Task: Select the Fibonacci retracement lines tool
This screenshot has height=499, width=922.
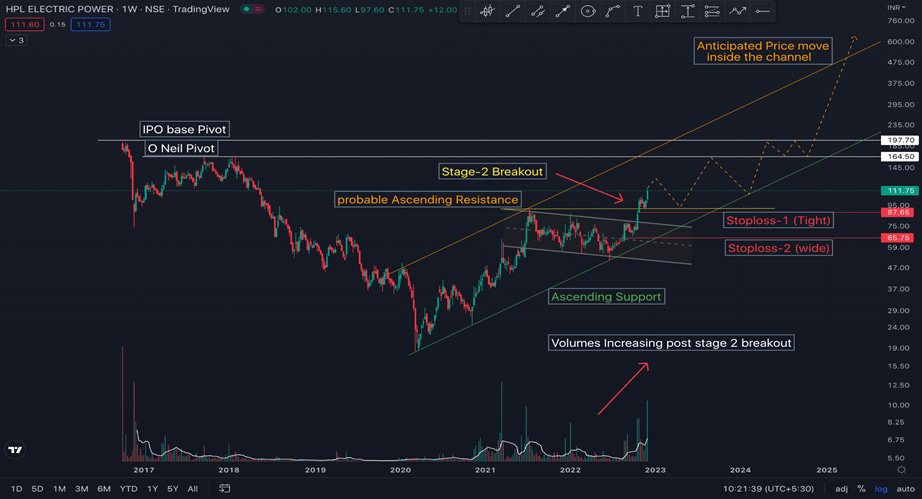Action: pos(712,11)
